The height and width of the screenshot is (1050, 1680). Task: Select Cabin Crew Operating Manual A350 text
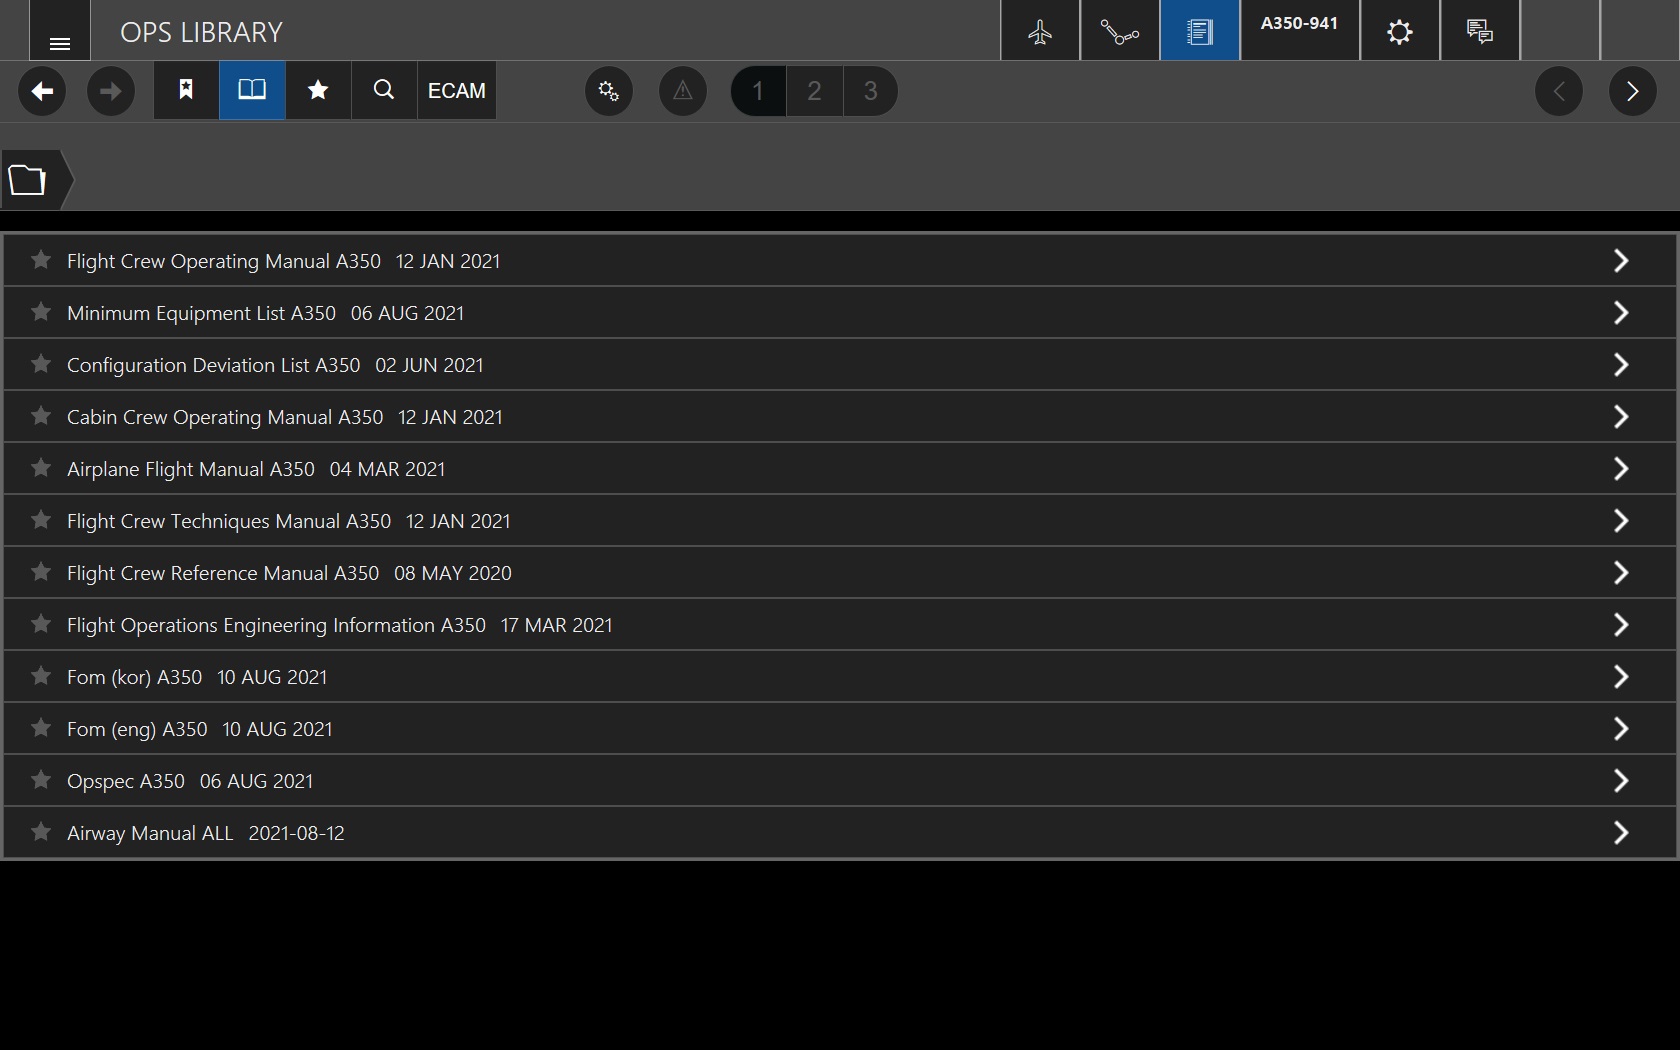pyautogui.click(x=225, y=417)
